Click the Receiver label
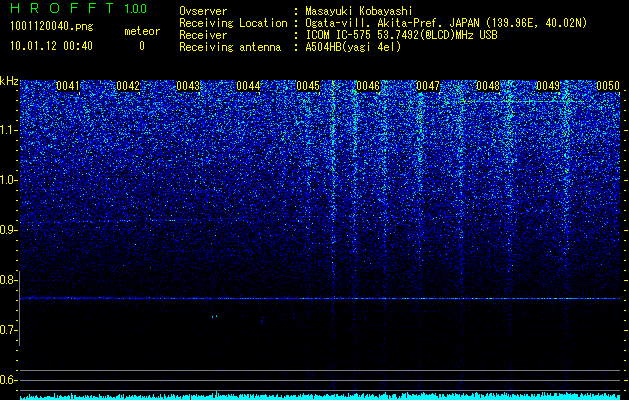The image size is (629, 400). [203, 35]
